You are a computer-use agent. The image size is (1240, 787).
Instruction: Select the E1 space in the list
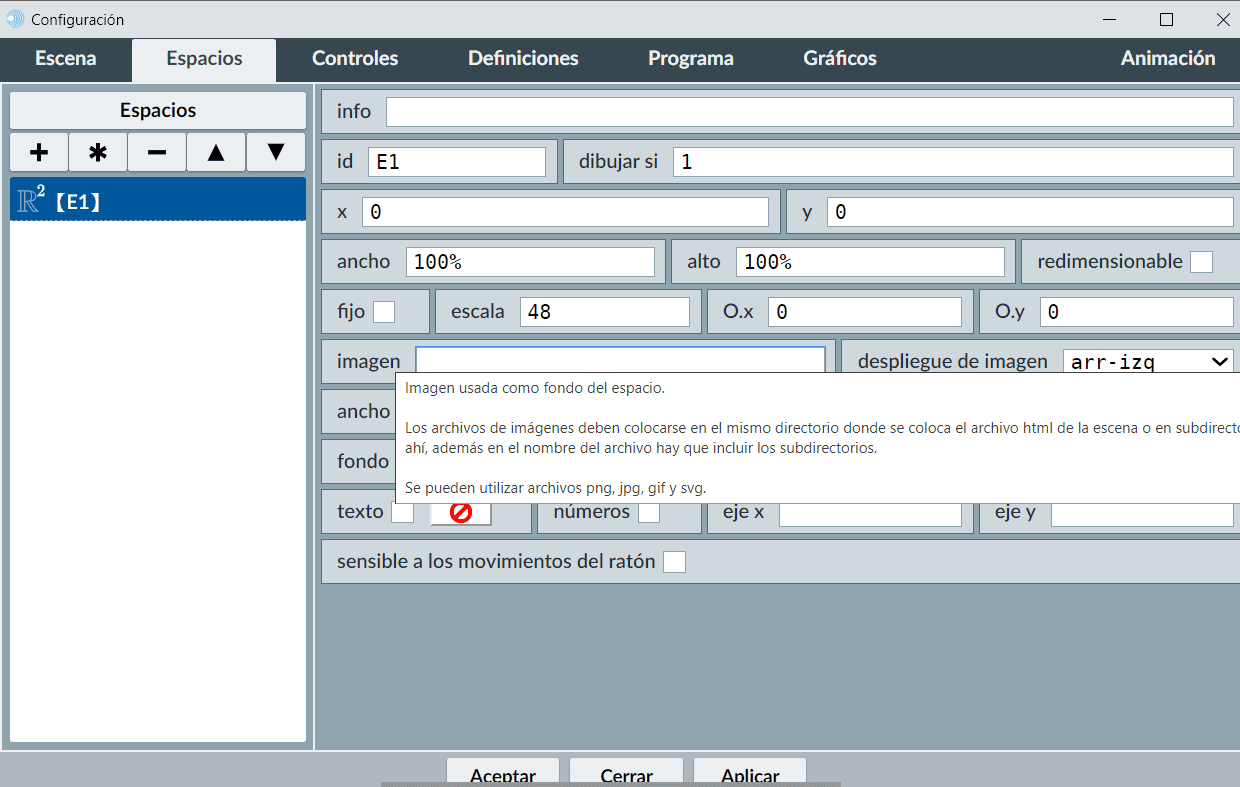pyautogui.click(x=158, y=202)
